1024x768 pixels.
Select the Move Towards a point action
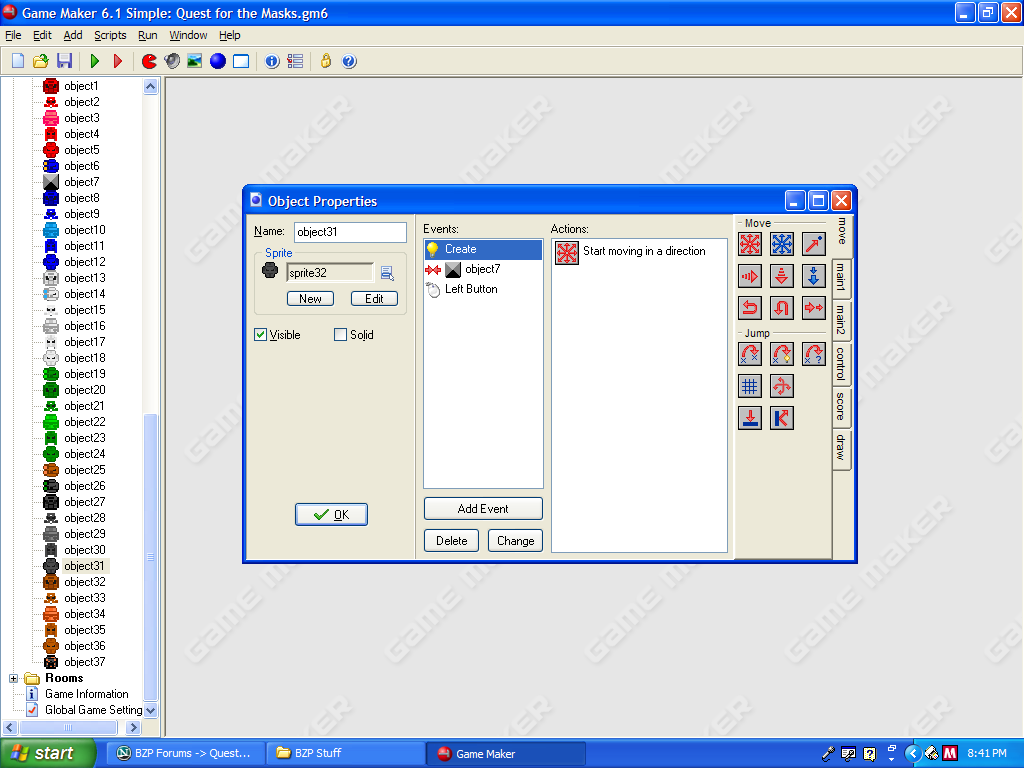[814, 244]
